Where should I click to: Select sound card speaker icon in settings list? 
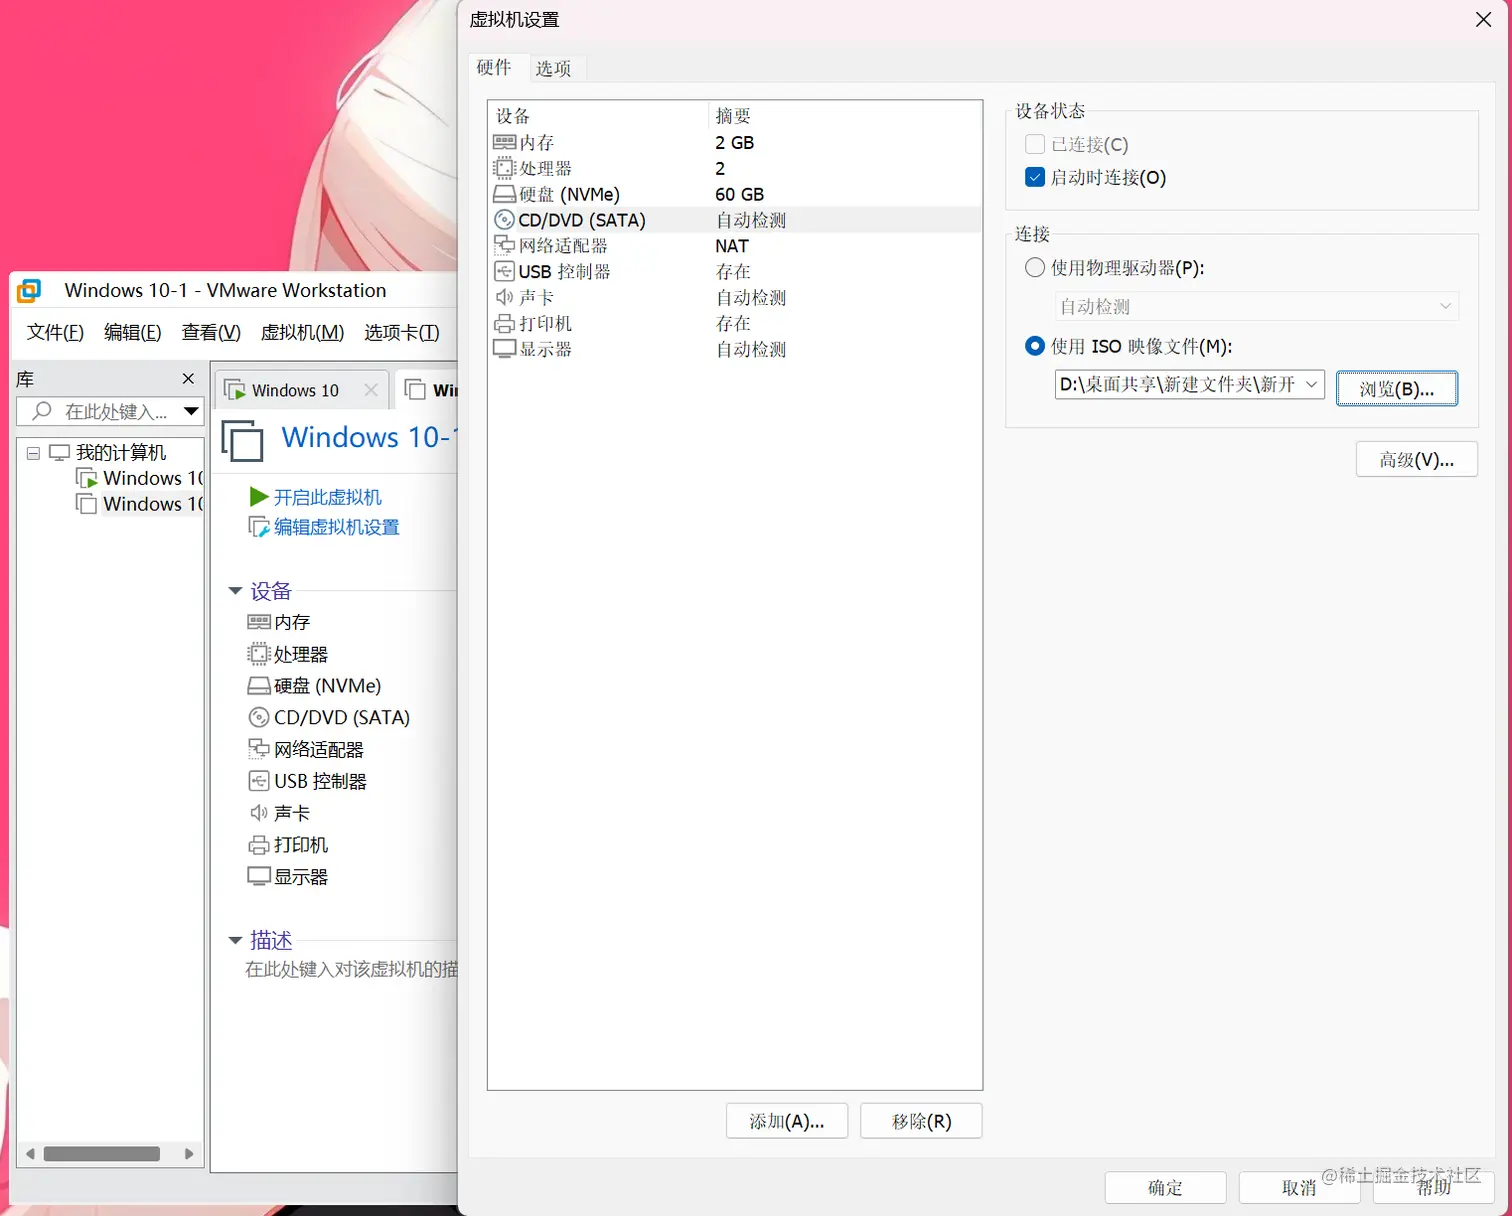pos(505,297)
